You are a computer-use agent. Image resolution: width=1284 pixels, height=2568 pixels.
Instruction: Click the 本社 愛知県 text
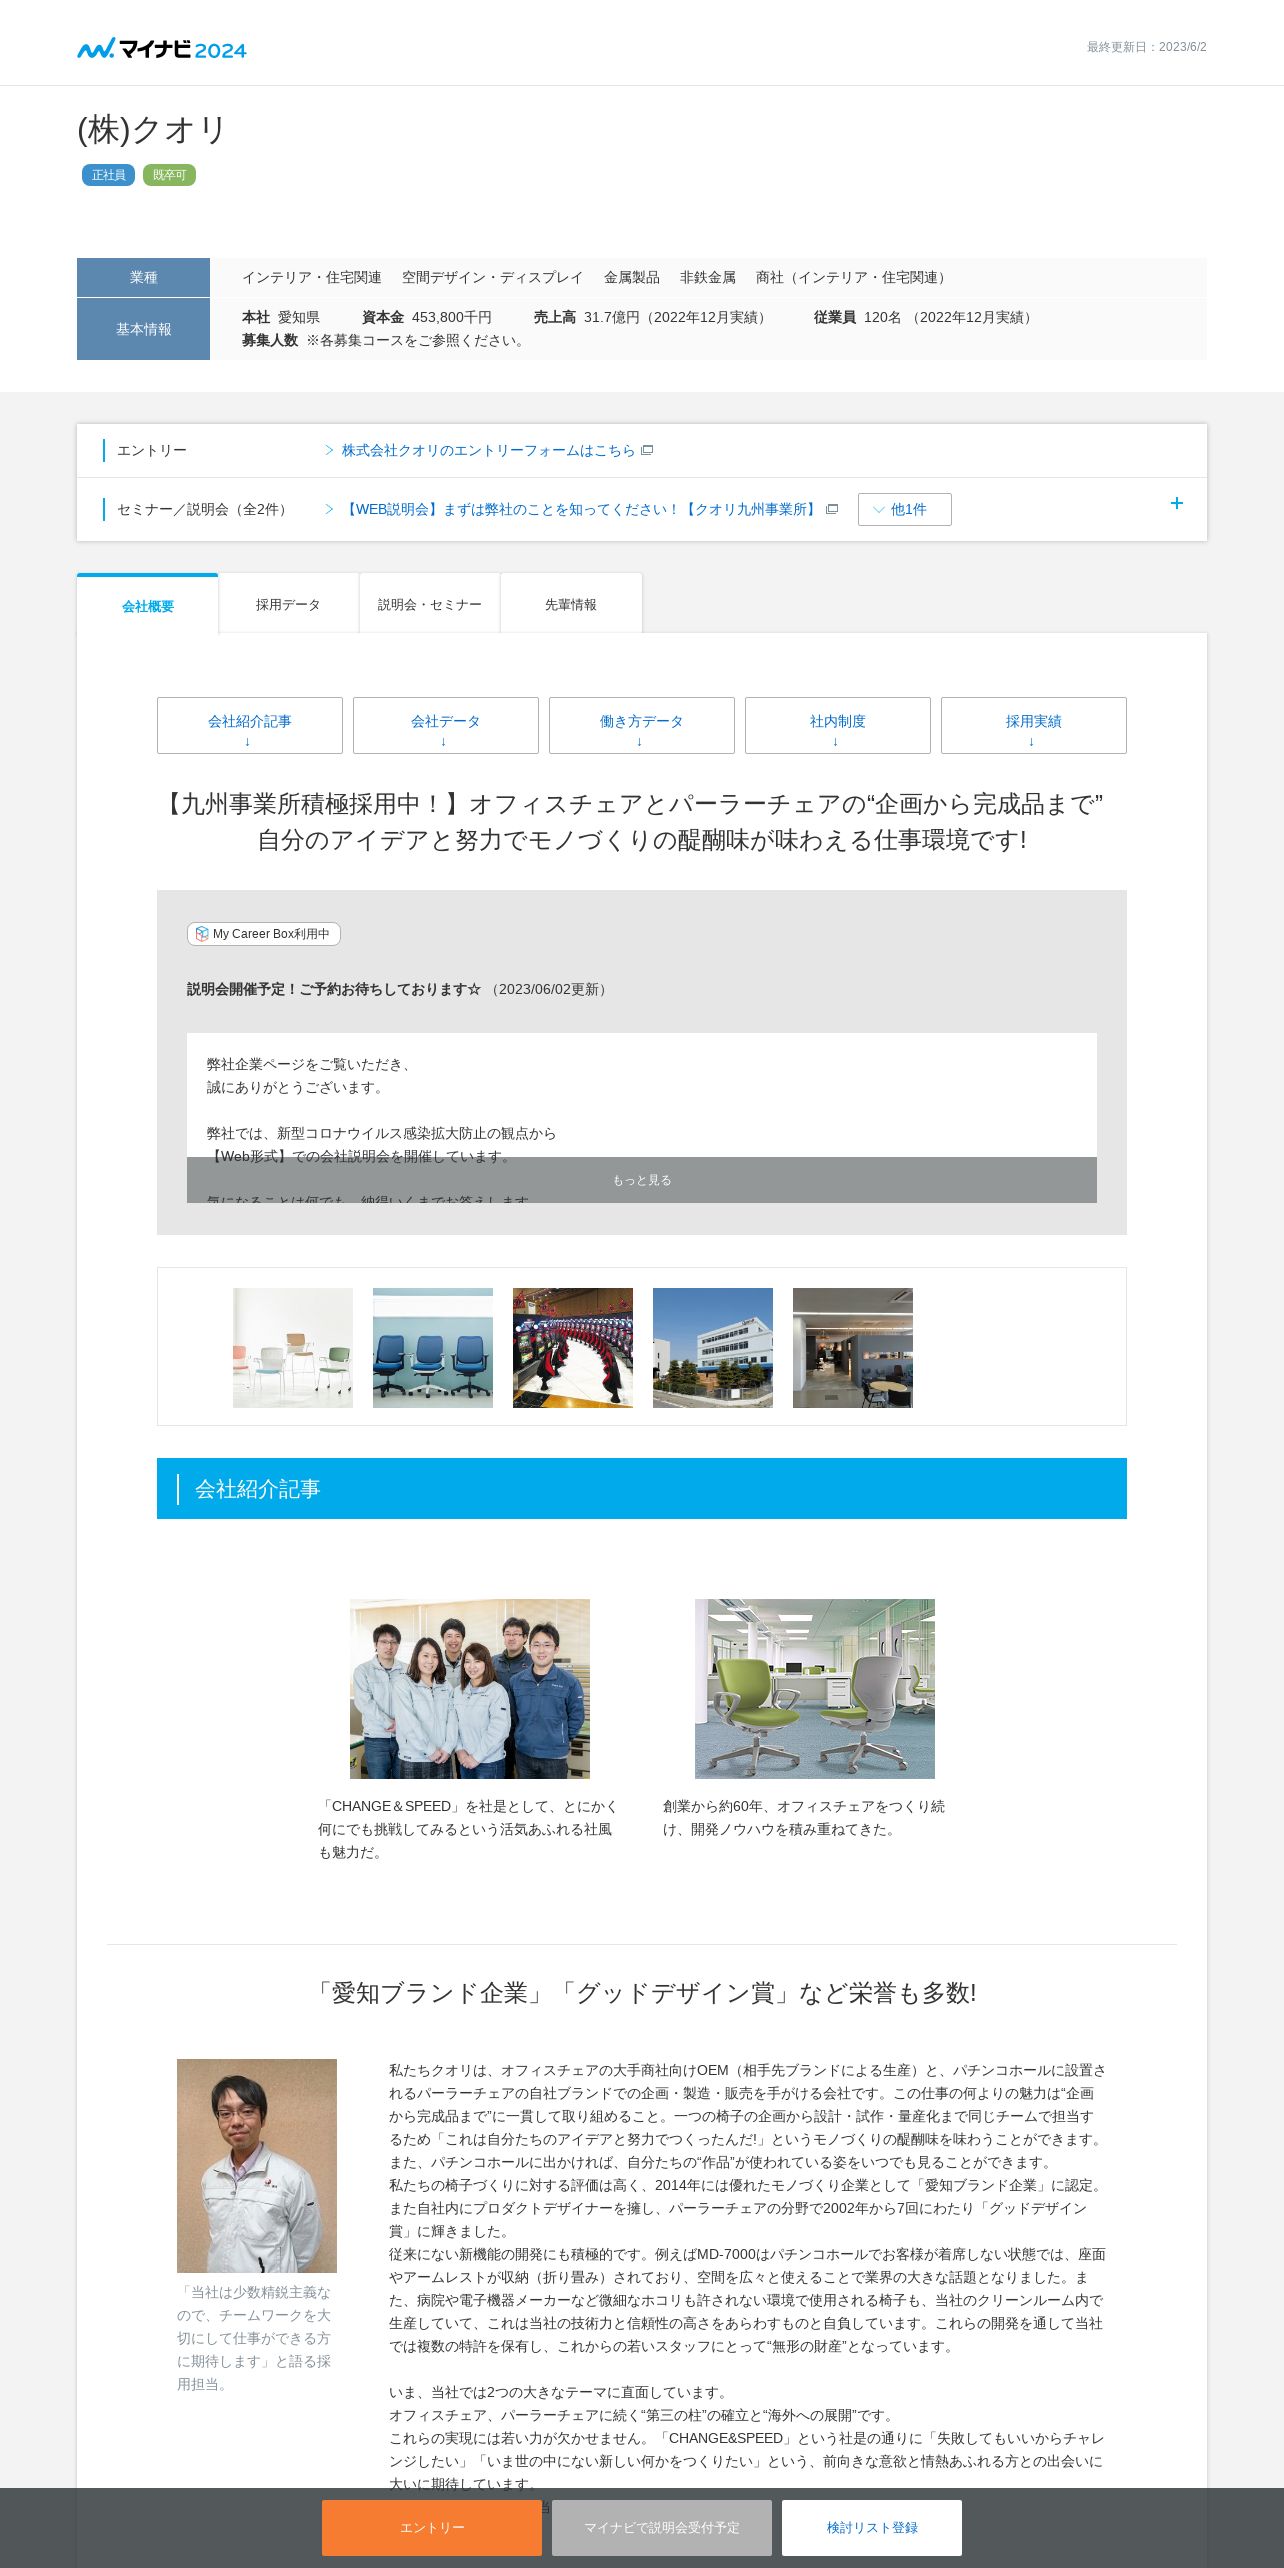(281, 317)
